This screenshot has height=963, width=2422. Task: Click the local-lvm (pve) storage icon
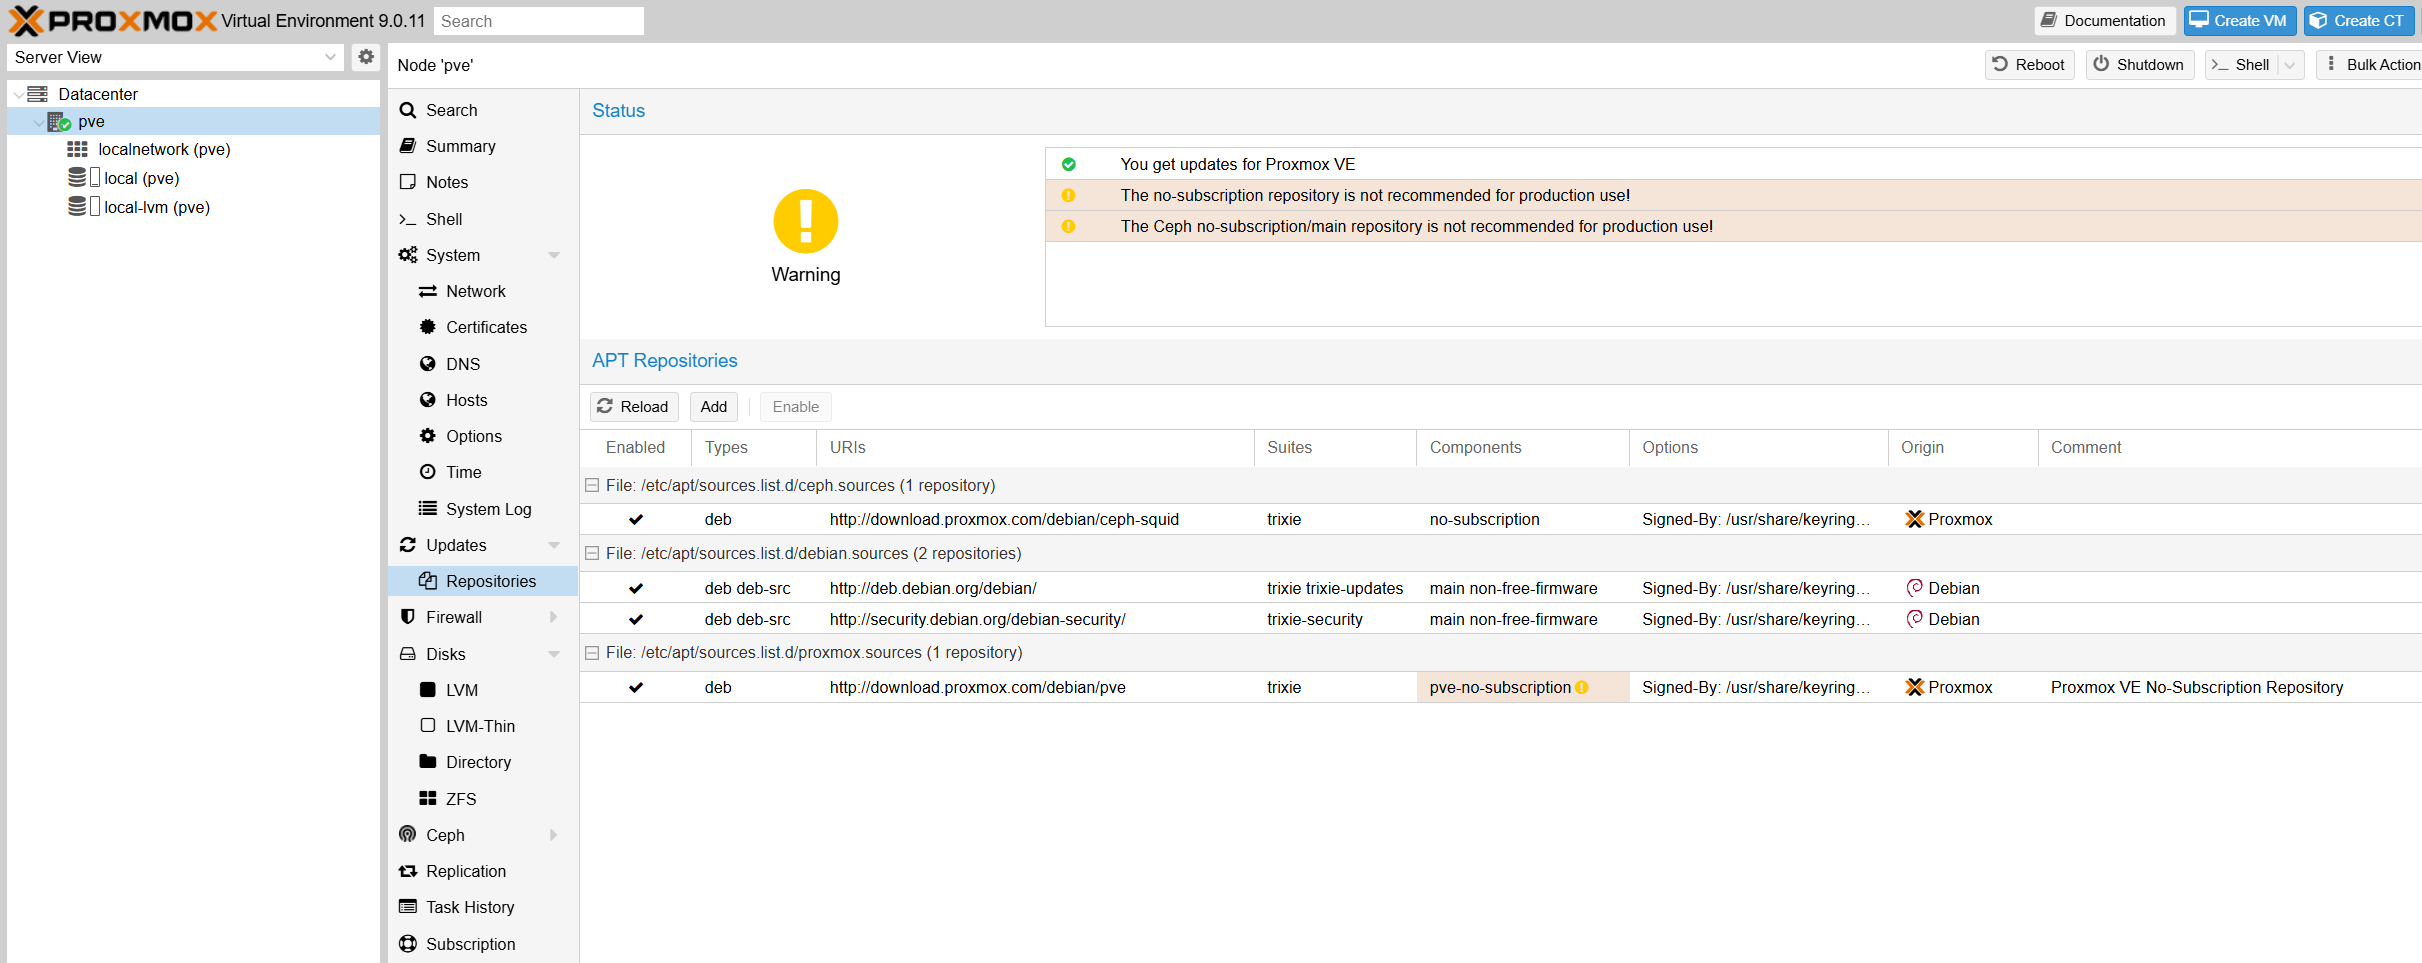77,207
